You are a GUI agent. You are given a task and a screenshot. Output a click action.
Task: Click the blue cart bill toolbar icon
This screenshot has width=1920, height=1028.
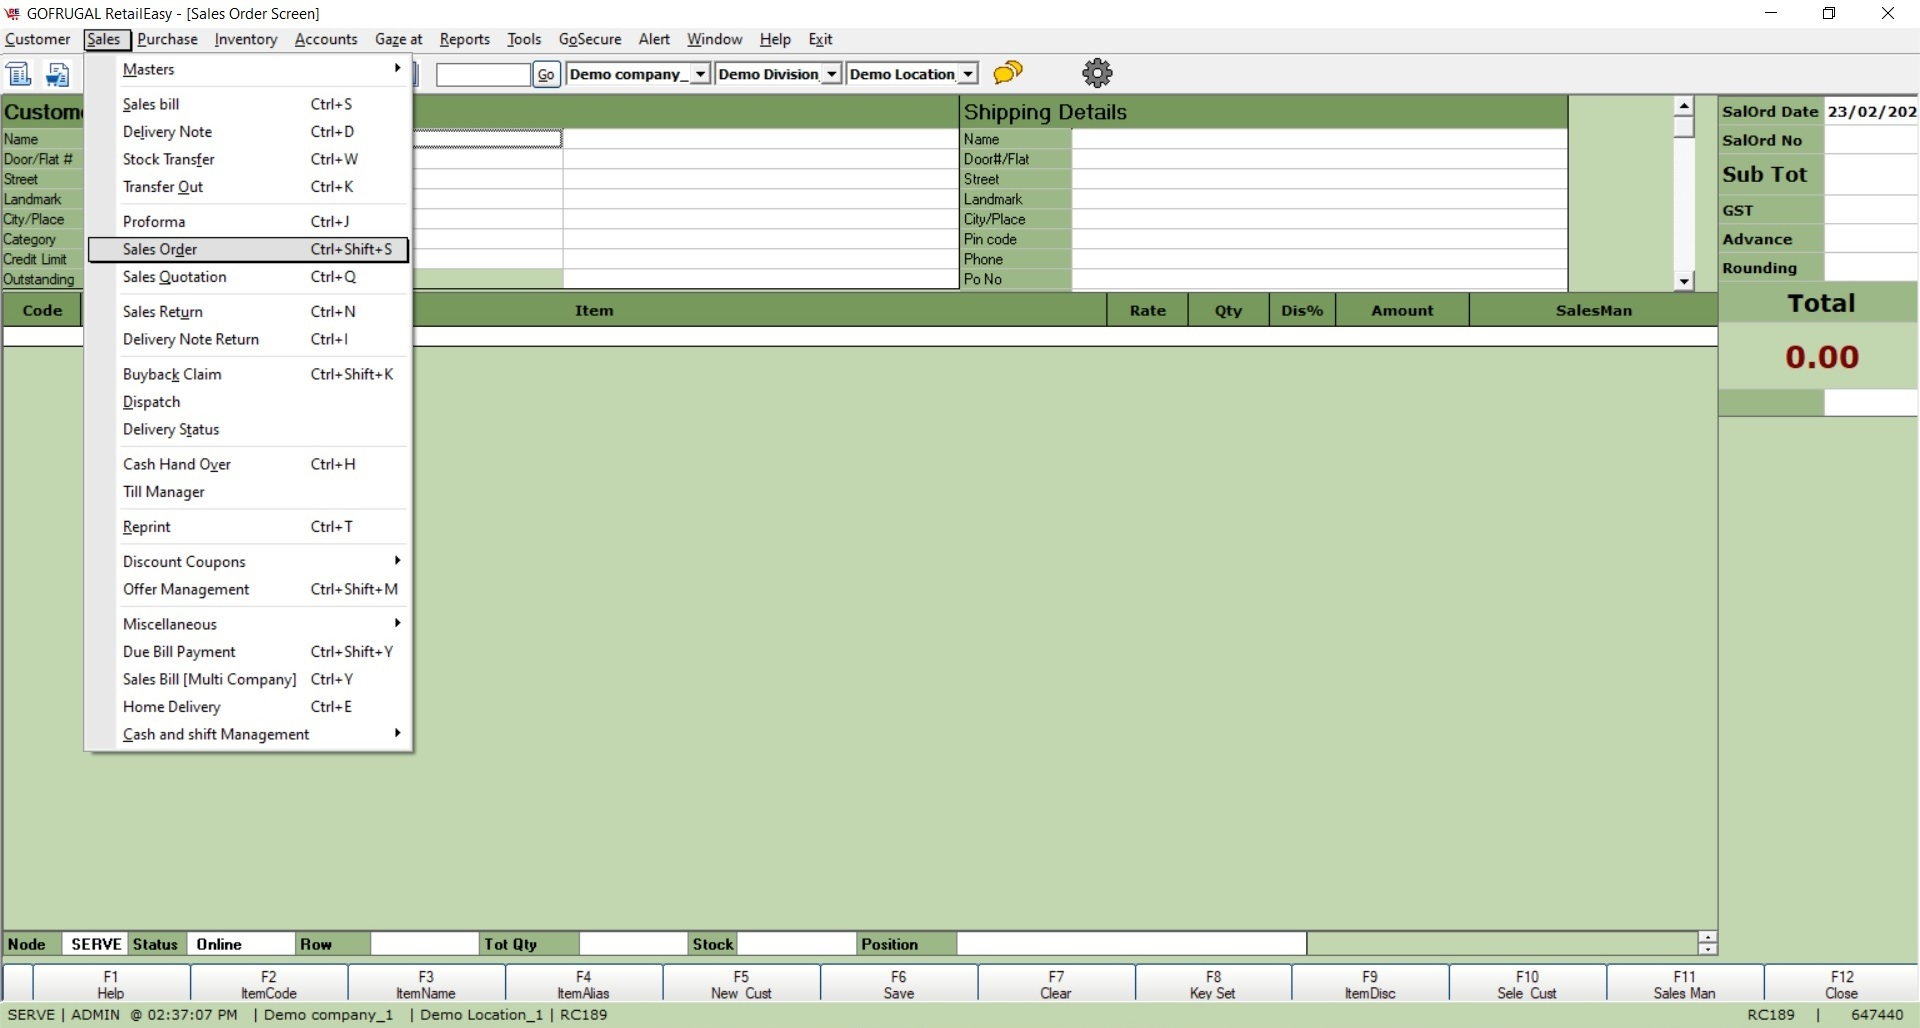click(x=58, y=74)
